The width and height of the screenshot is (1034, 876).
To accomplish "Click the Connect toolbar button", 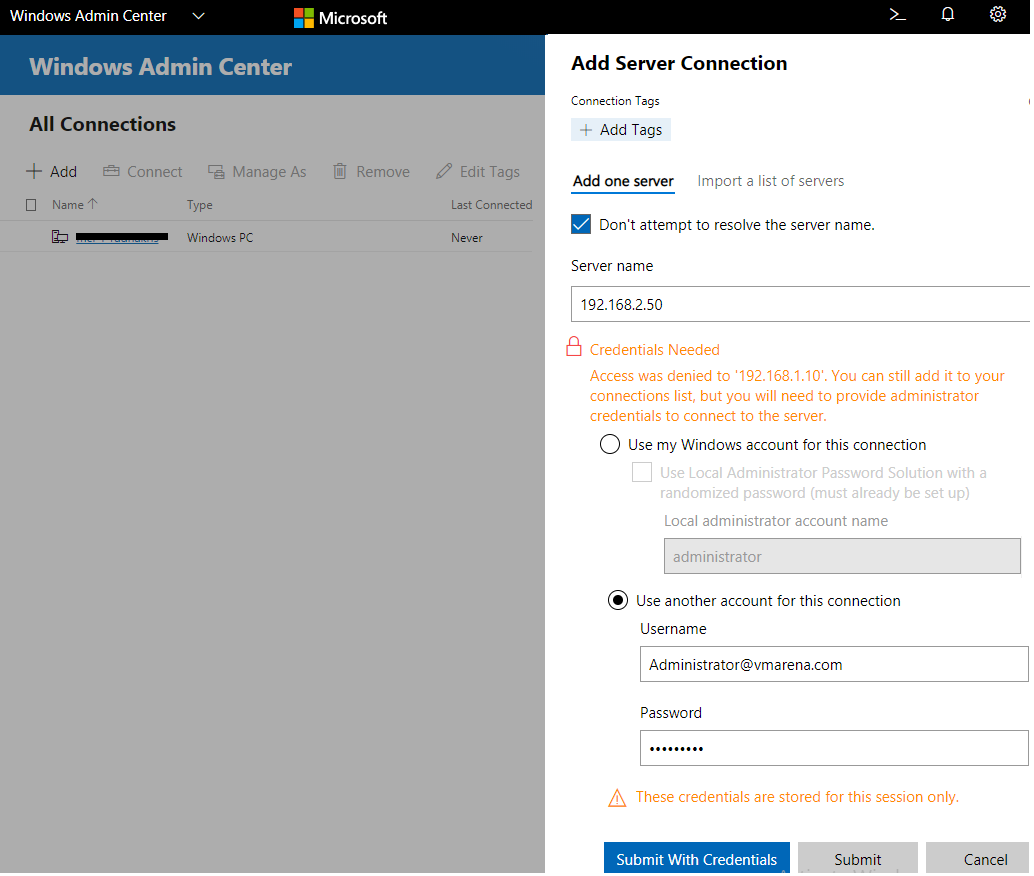I will click(x=142, y=172).
